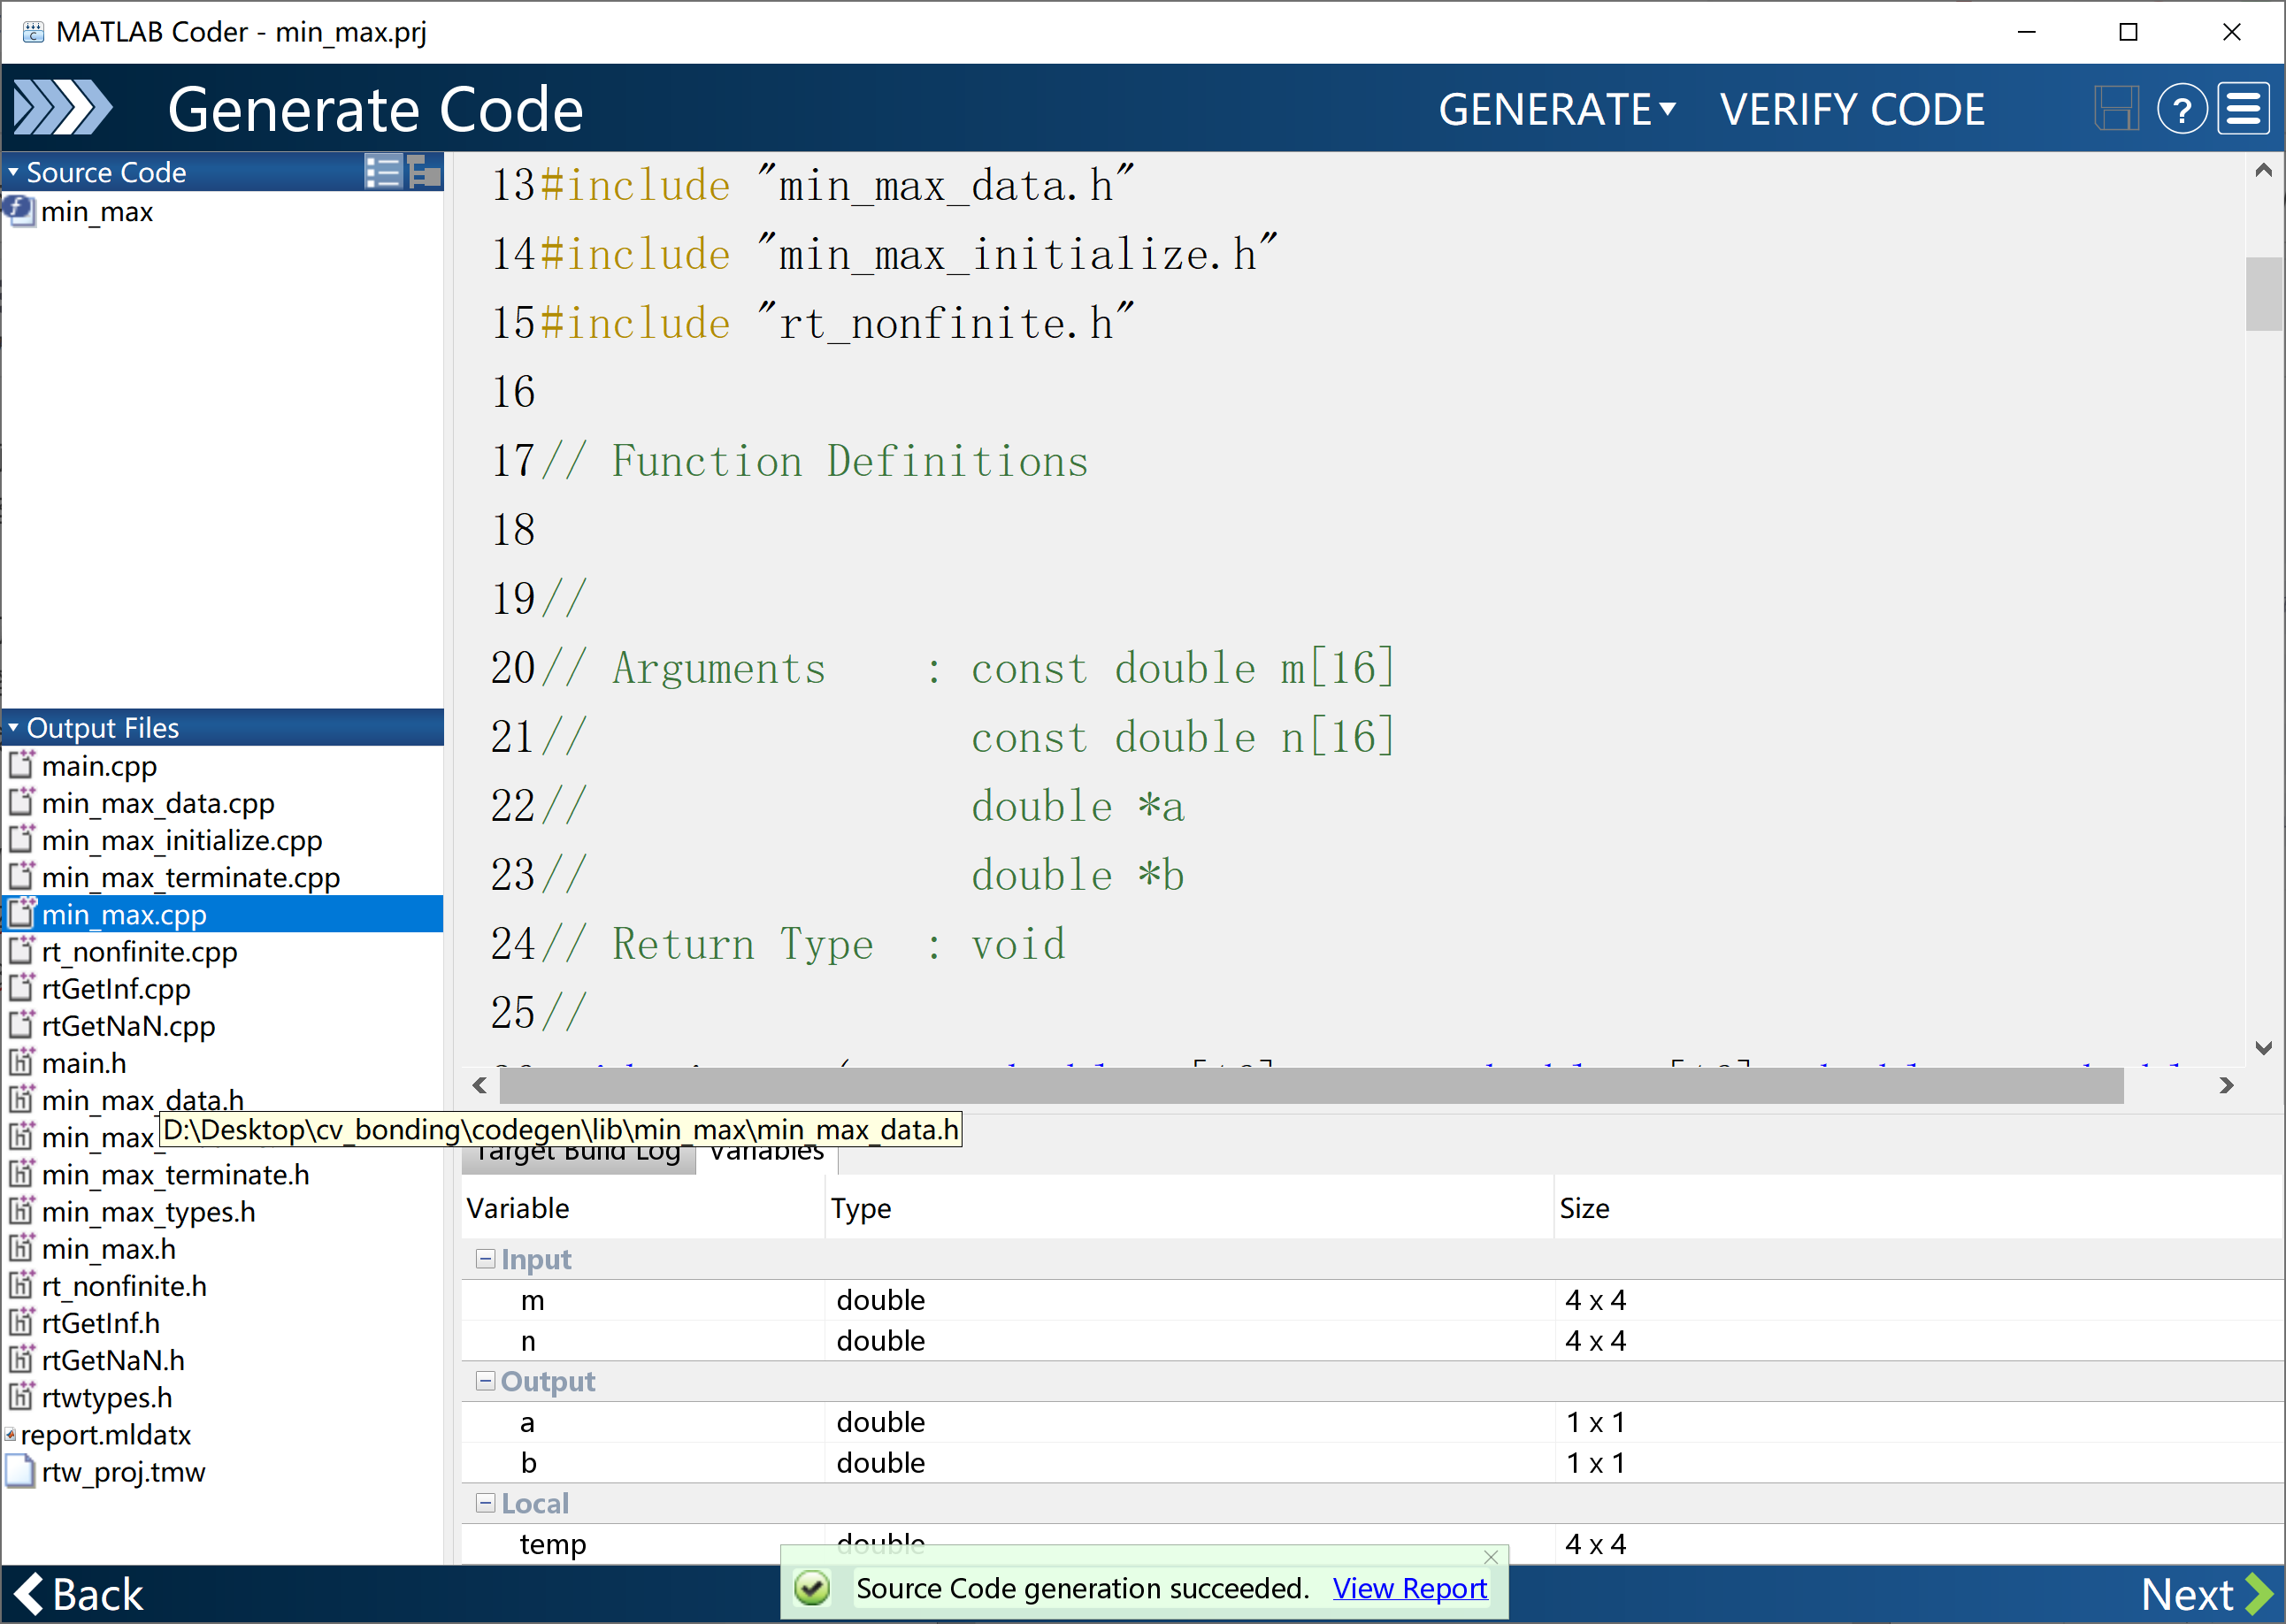The height and width of the screenshot is (1624, 2286).
Task: Collapse the Output Files panel
Action: click(x=13, y=727)
